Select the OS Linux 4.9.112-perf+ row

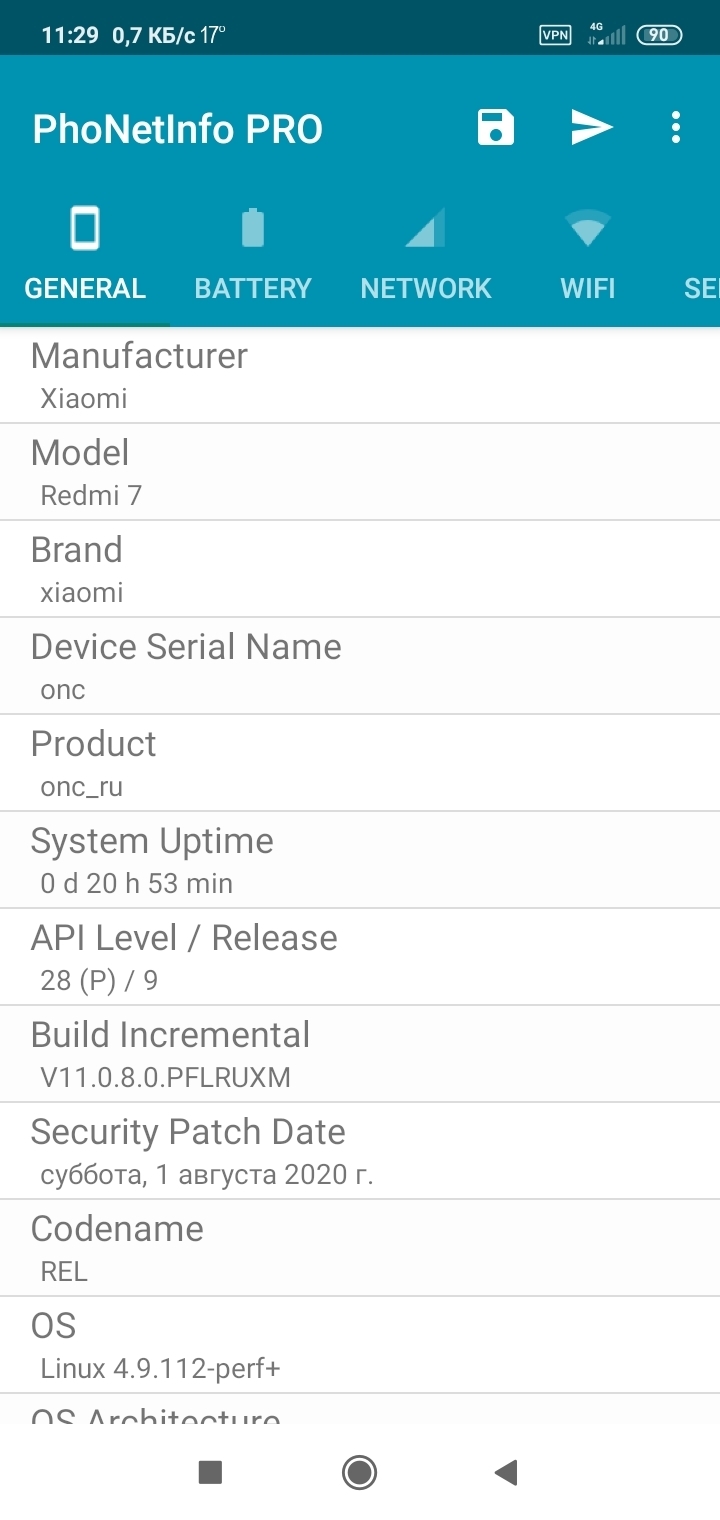[x=360, y=1345]
